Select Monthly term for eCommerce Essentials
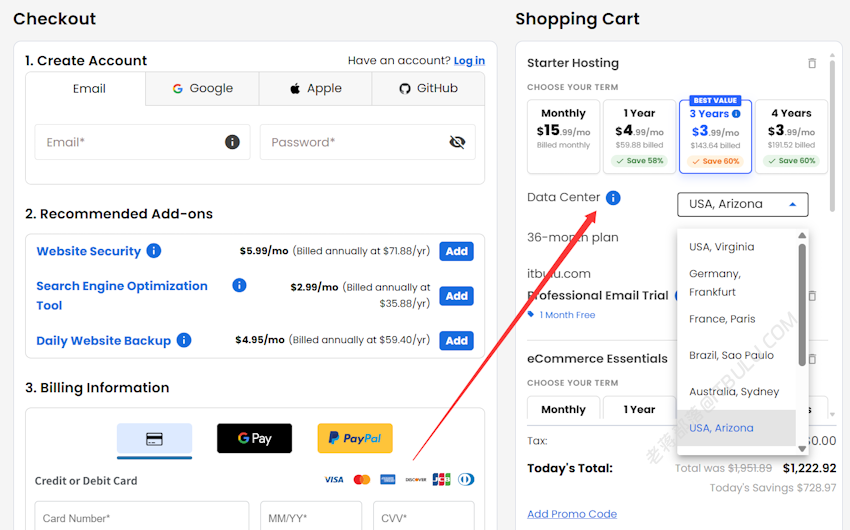850x530 pixels. (x=563, y=409)
